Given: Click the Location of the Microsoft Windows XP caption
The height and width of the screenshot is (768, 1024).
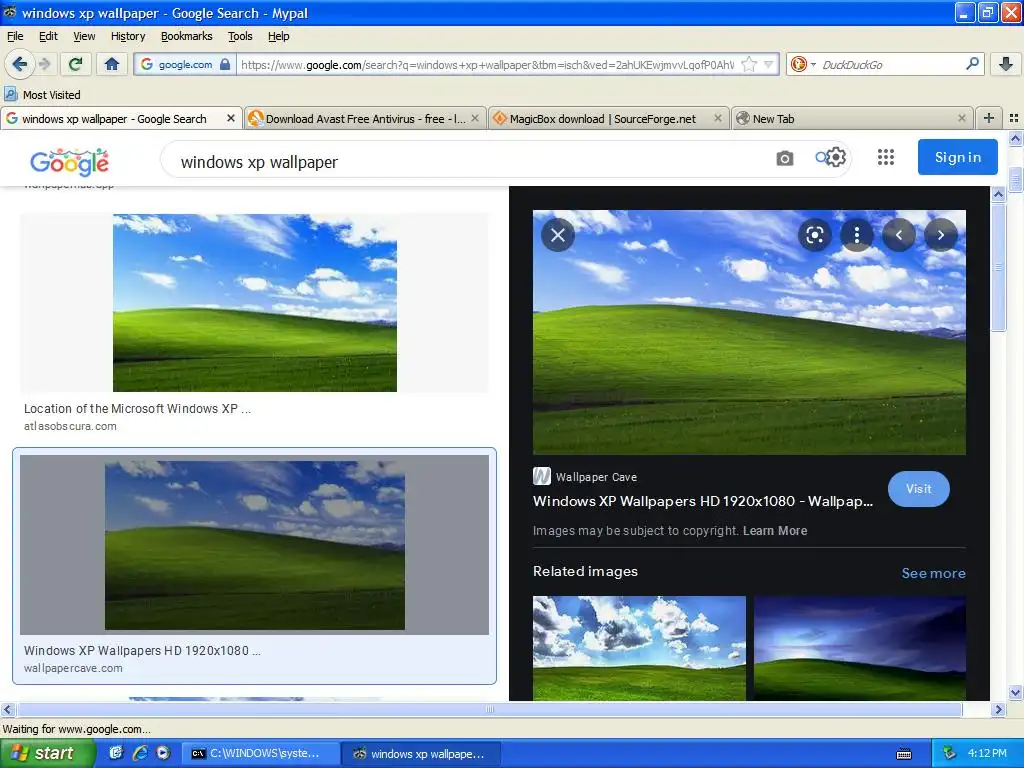Looking at the screenshot, I should click(137, 408).
